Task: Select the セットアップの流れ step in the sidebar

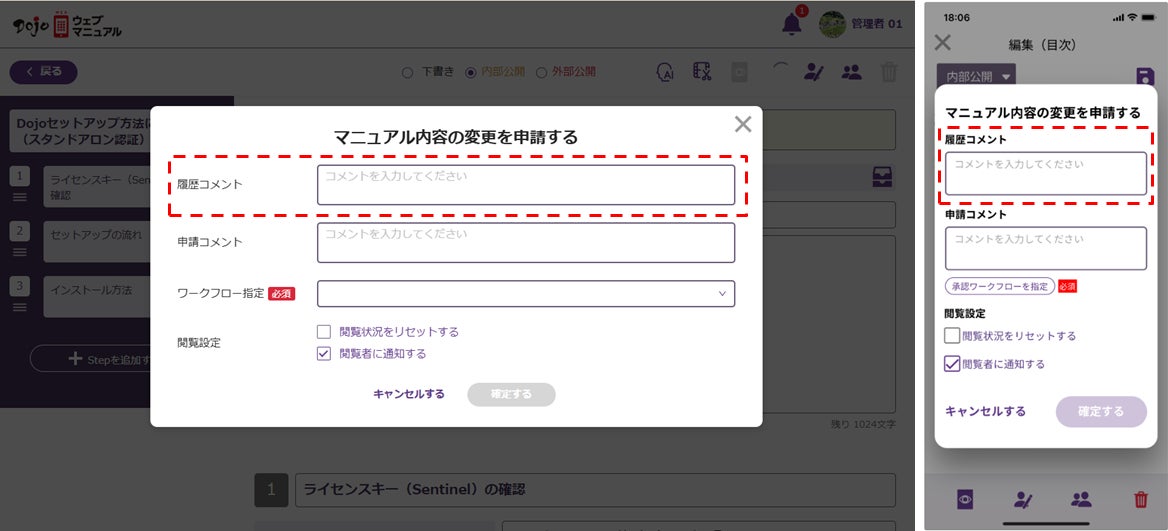Action: pyautogui.click(x=97, y=241)
